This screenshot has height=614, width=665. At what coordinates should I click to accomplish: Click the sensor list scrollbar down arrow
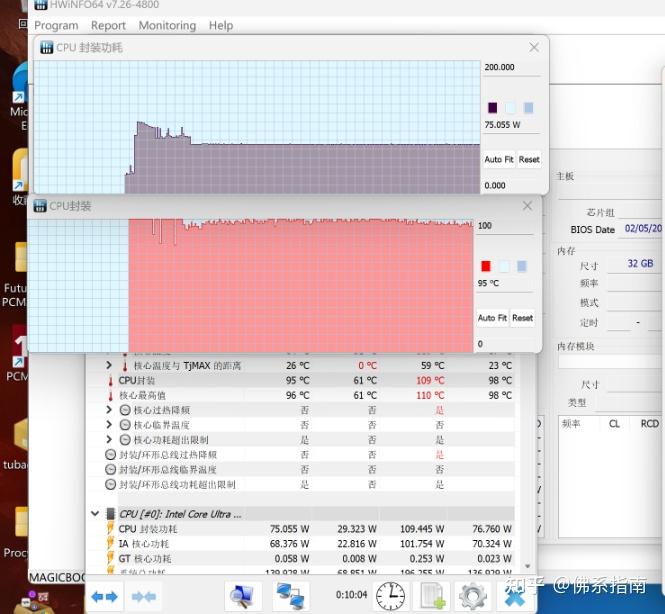pos(528,566)
